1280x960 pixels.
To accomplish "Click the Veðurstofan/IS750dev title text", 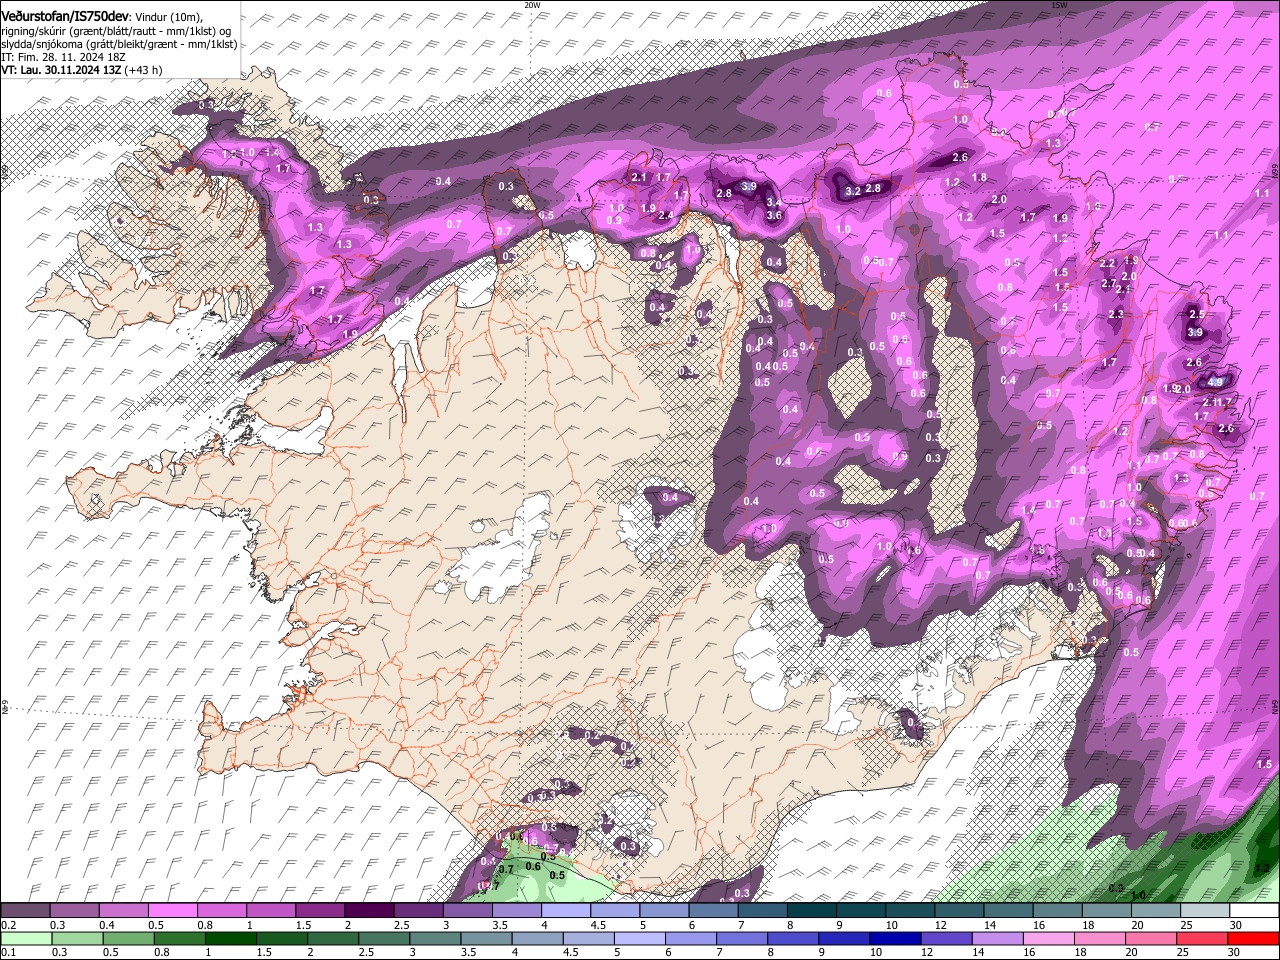I will [65, 16].
